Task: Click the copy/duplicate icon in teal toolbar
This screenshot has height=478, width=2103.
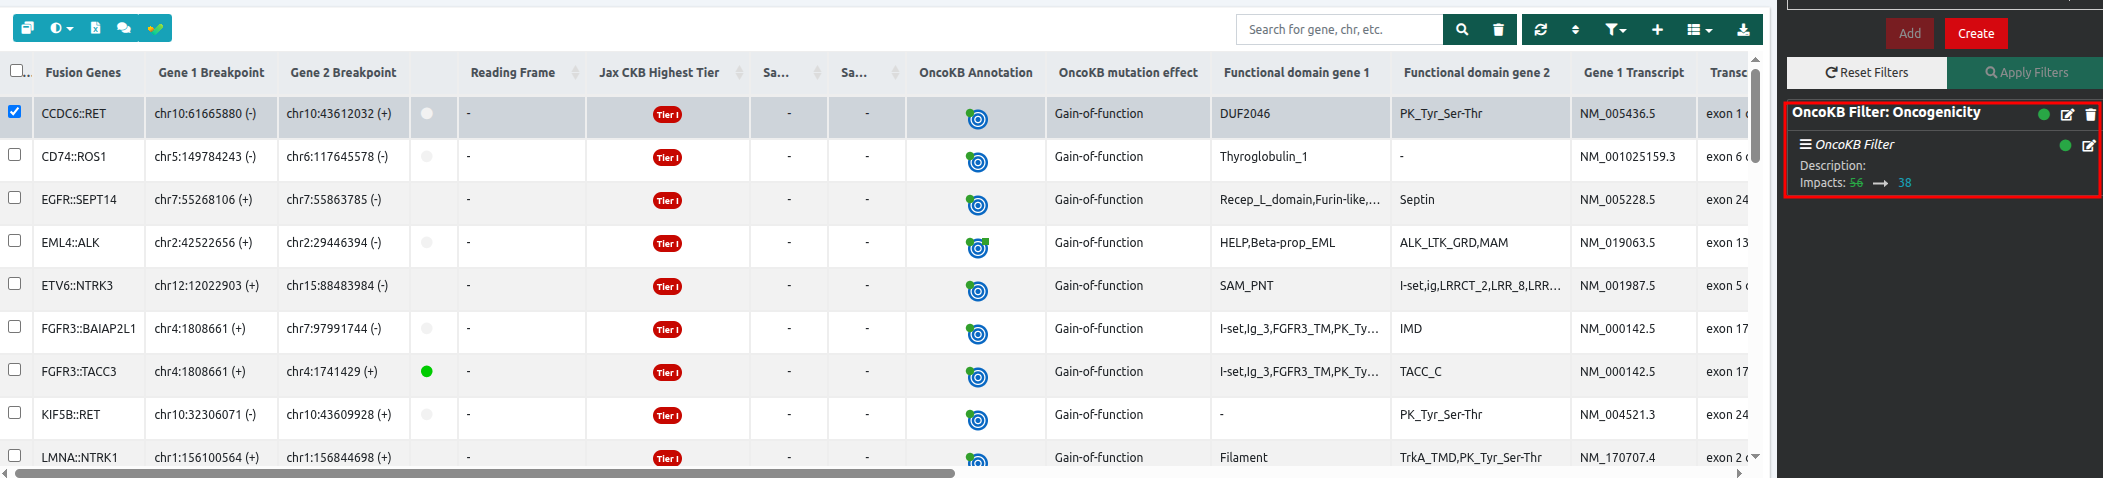Action: 28,28
